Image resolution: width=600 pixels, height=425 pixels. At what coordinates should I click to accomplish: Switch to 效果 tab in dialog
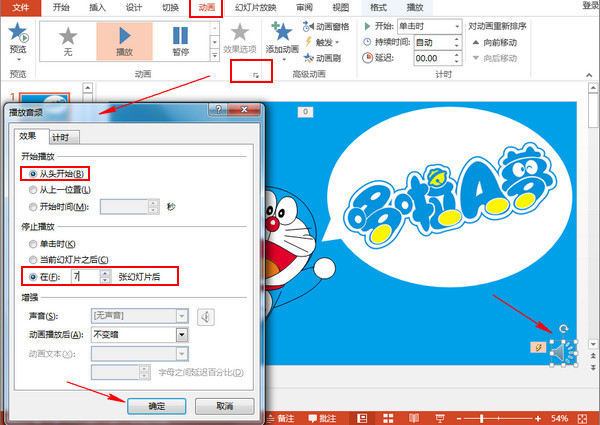pos(28,136)
